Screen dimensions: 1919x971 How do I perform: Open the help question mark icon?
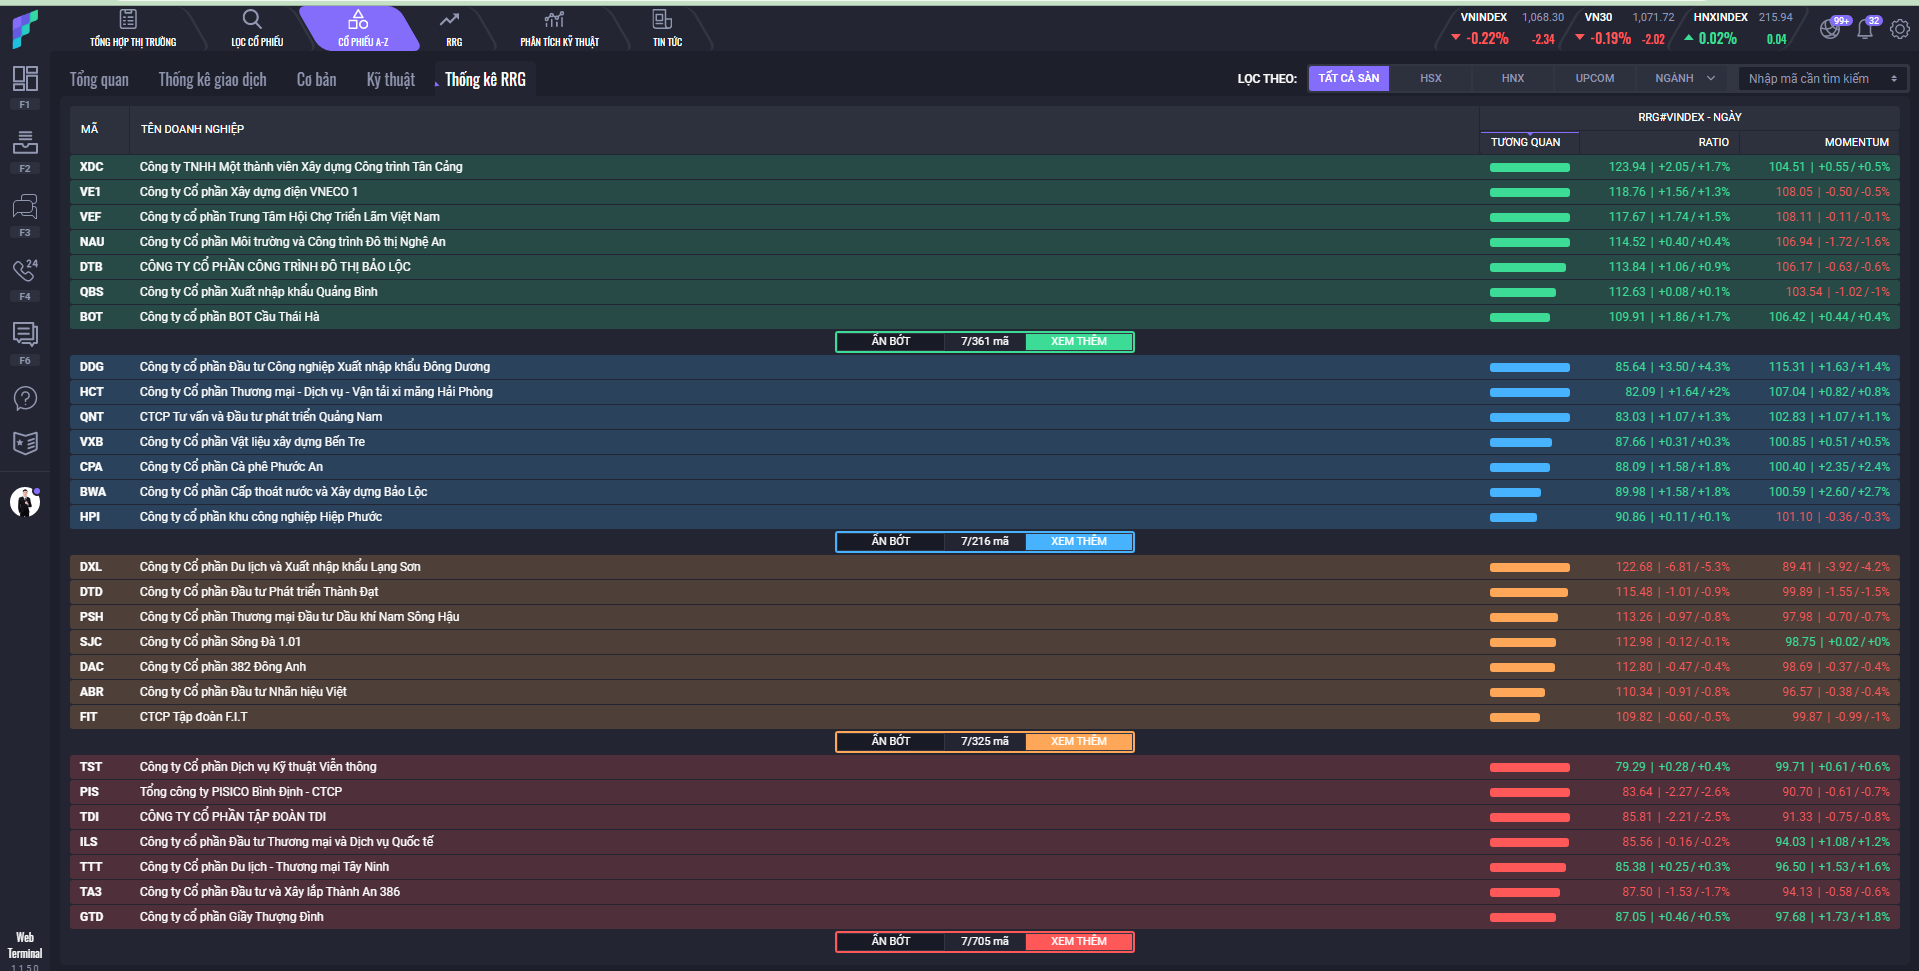click(x=25, y=398)
